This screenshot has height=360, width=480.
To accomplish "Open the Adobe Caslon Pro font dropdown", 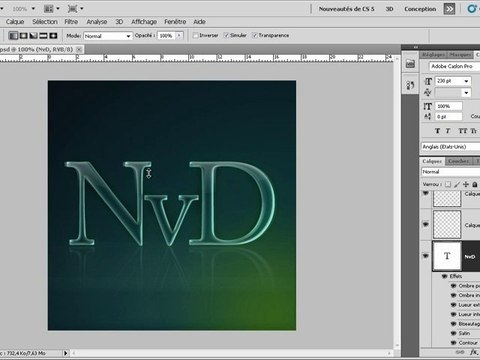I will (x=454, y=66).
